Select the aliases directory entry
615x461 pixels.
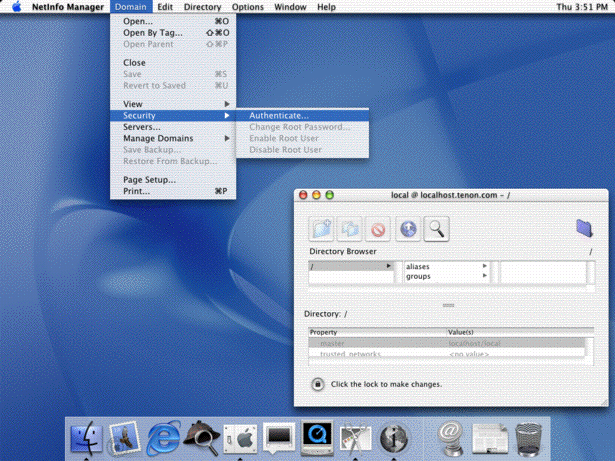[x=418, y=266]
